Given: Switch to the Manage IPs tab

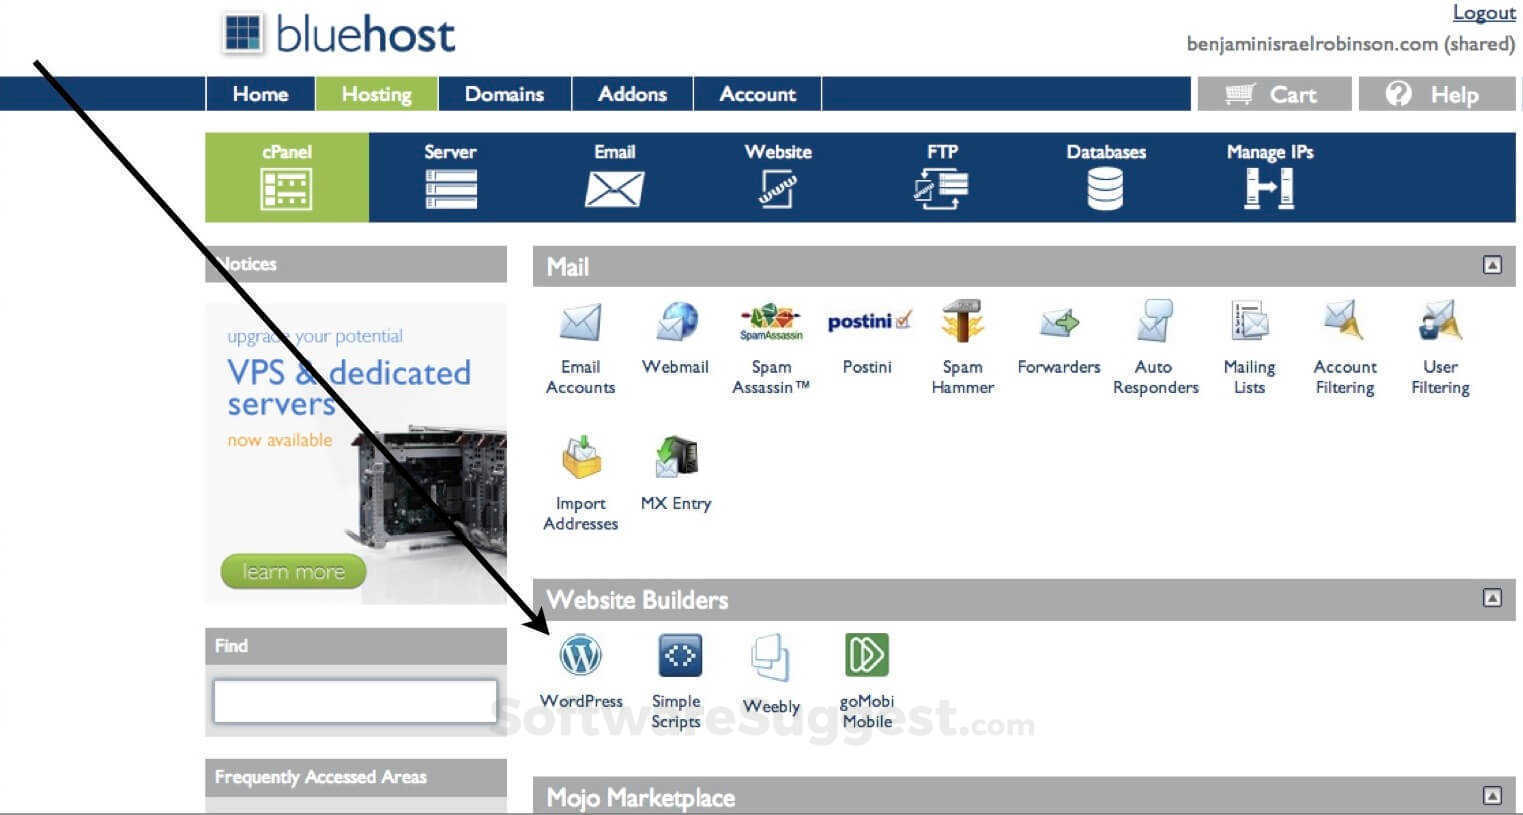Looking at the screenshot, I should pyautogui.click(x=1270, y=177).
